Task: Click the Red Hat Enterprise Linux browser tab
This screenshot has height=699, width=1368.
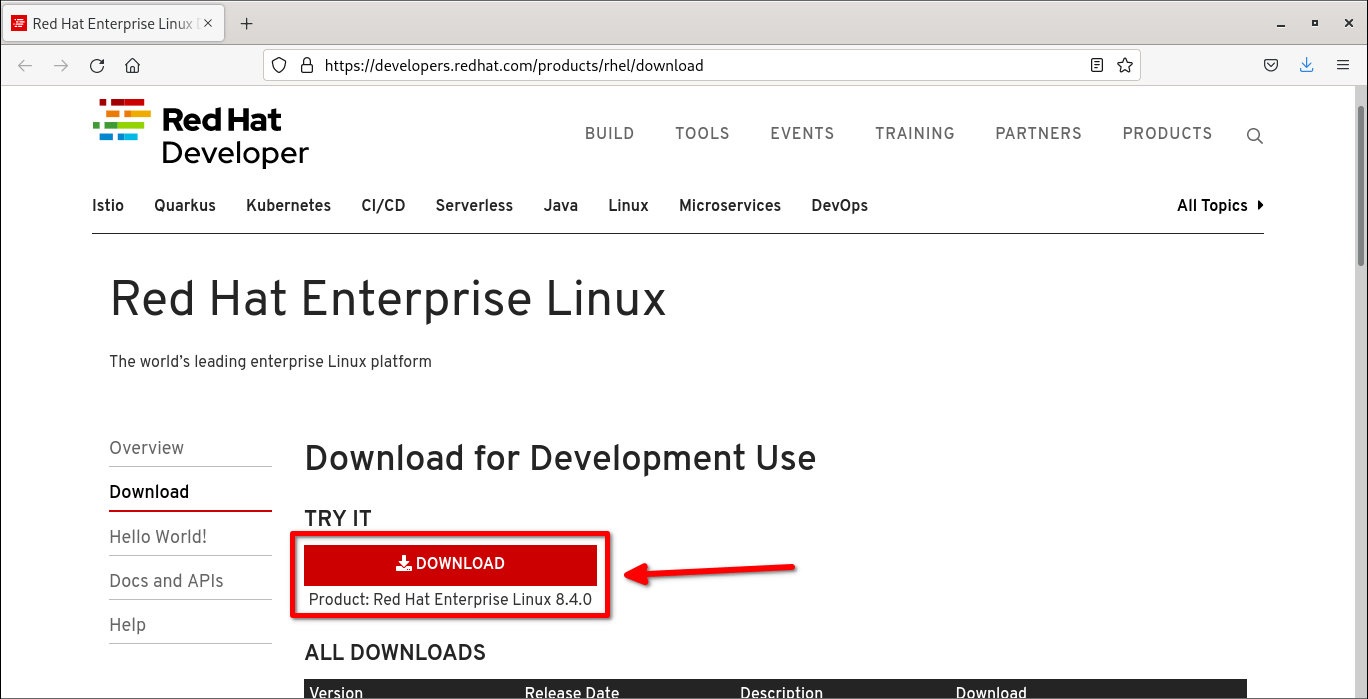Action: [x=113, y=24]
